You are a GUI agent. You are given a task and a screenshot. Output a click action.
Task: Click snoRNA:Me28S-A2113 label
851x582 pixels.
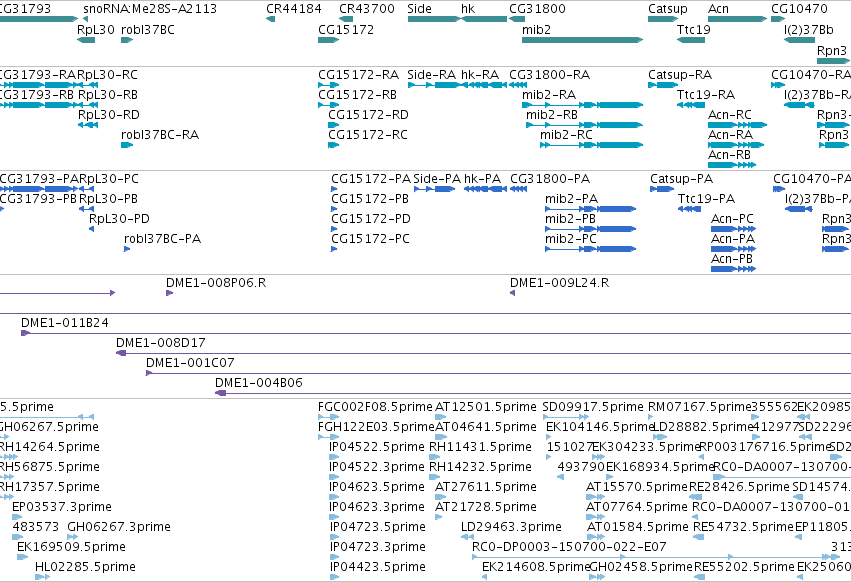click(150, 9)
